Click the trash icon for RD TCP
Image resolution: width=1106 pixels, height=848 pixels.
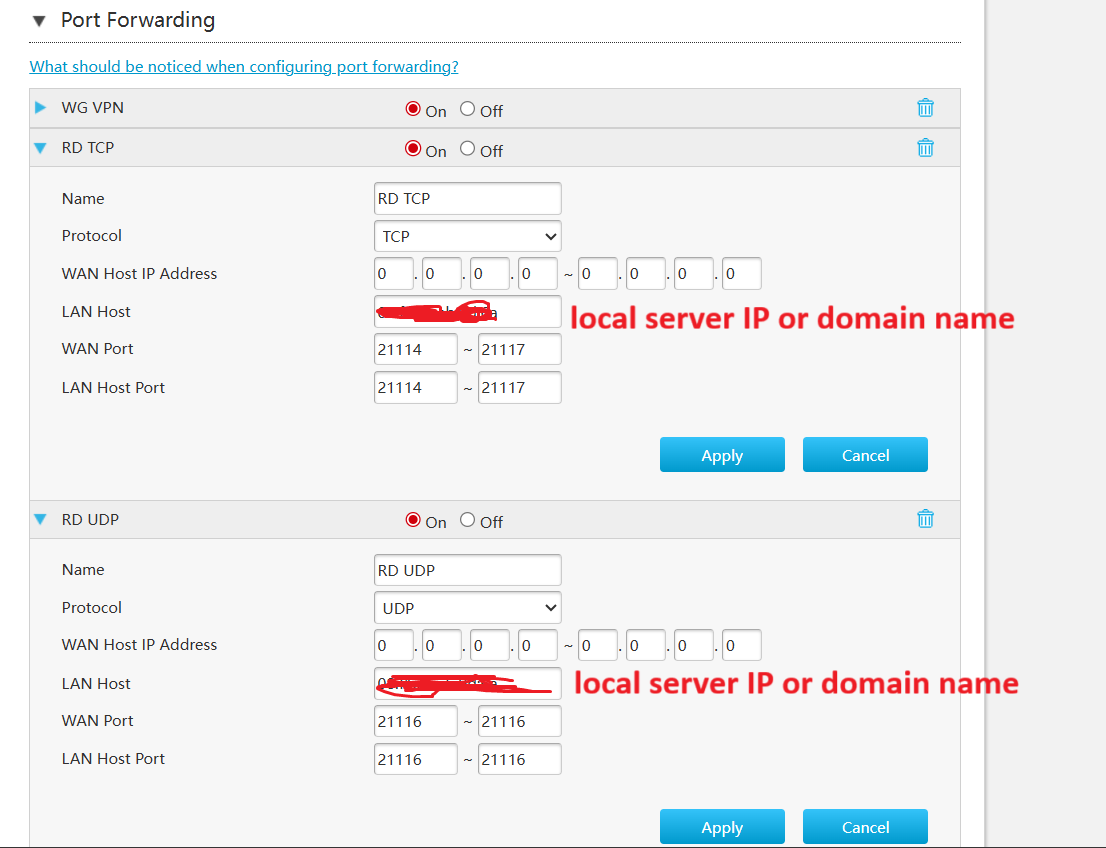925,148
